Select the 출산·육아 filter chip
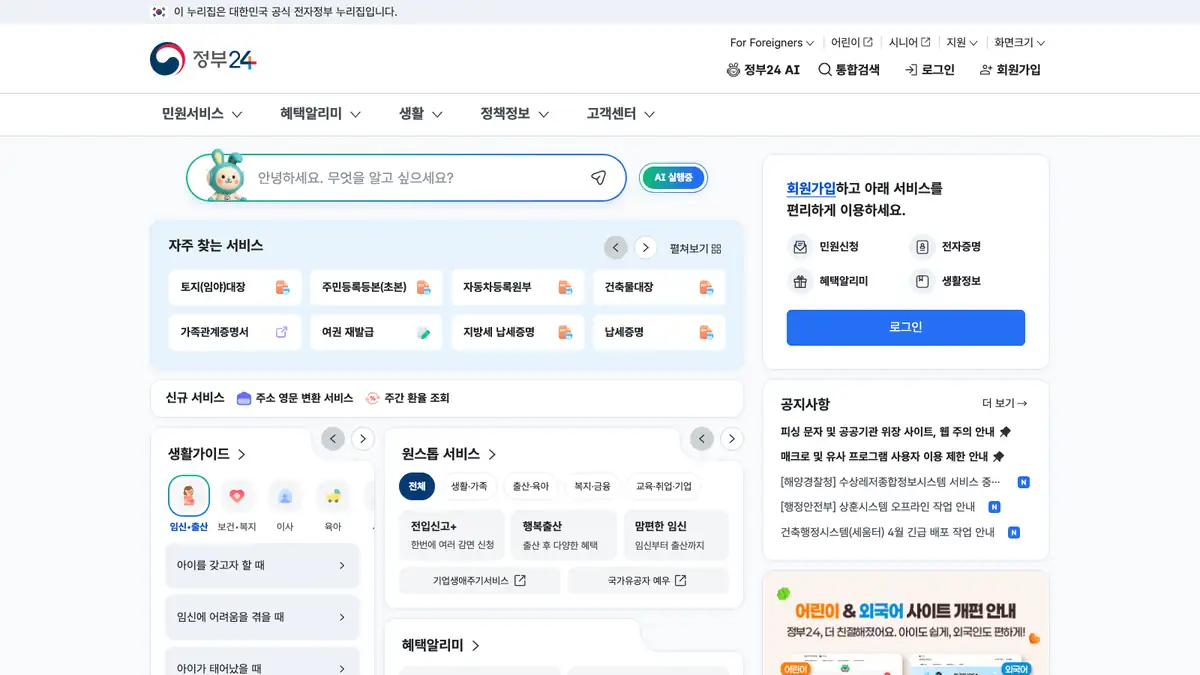The image size is (1200, 675). (x=530, y=486)
